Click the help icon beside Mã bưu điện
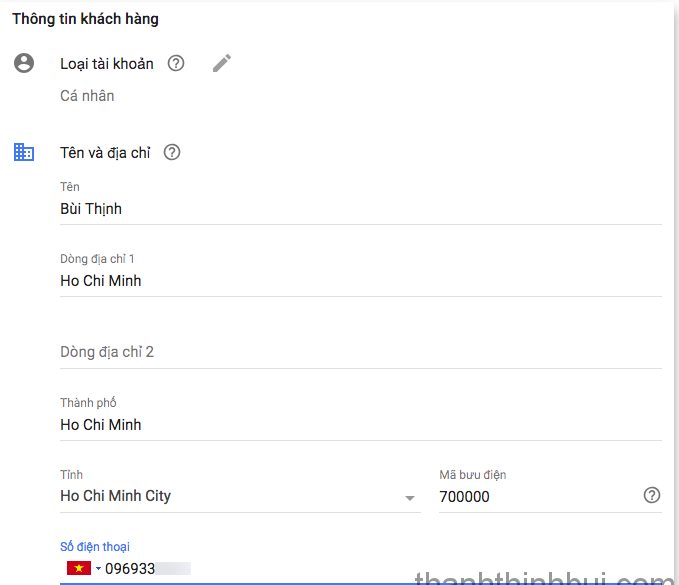679x585 pixels. [652, 495]
